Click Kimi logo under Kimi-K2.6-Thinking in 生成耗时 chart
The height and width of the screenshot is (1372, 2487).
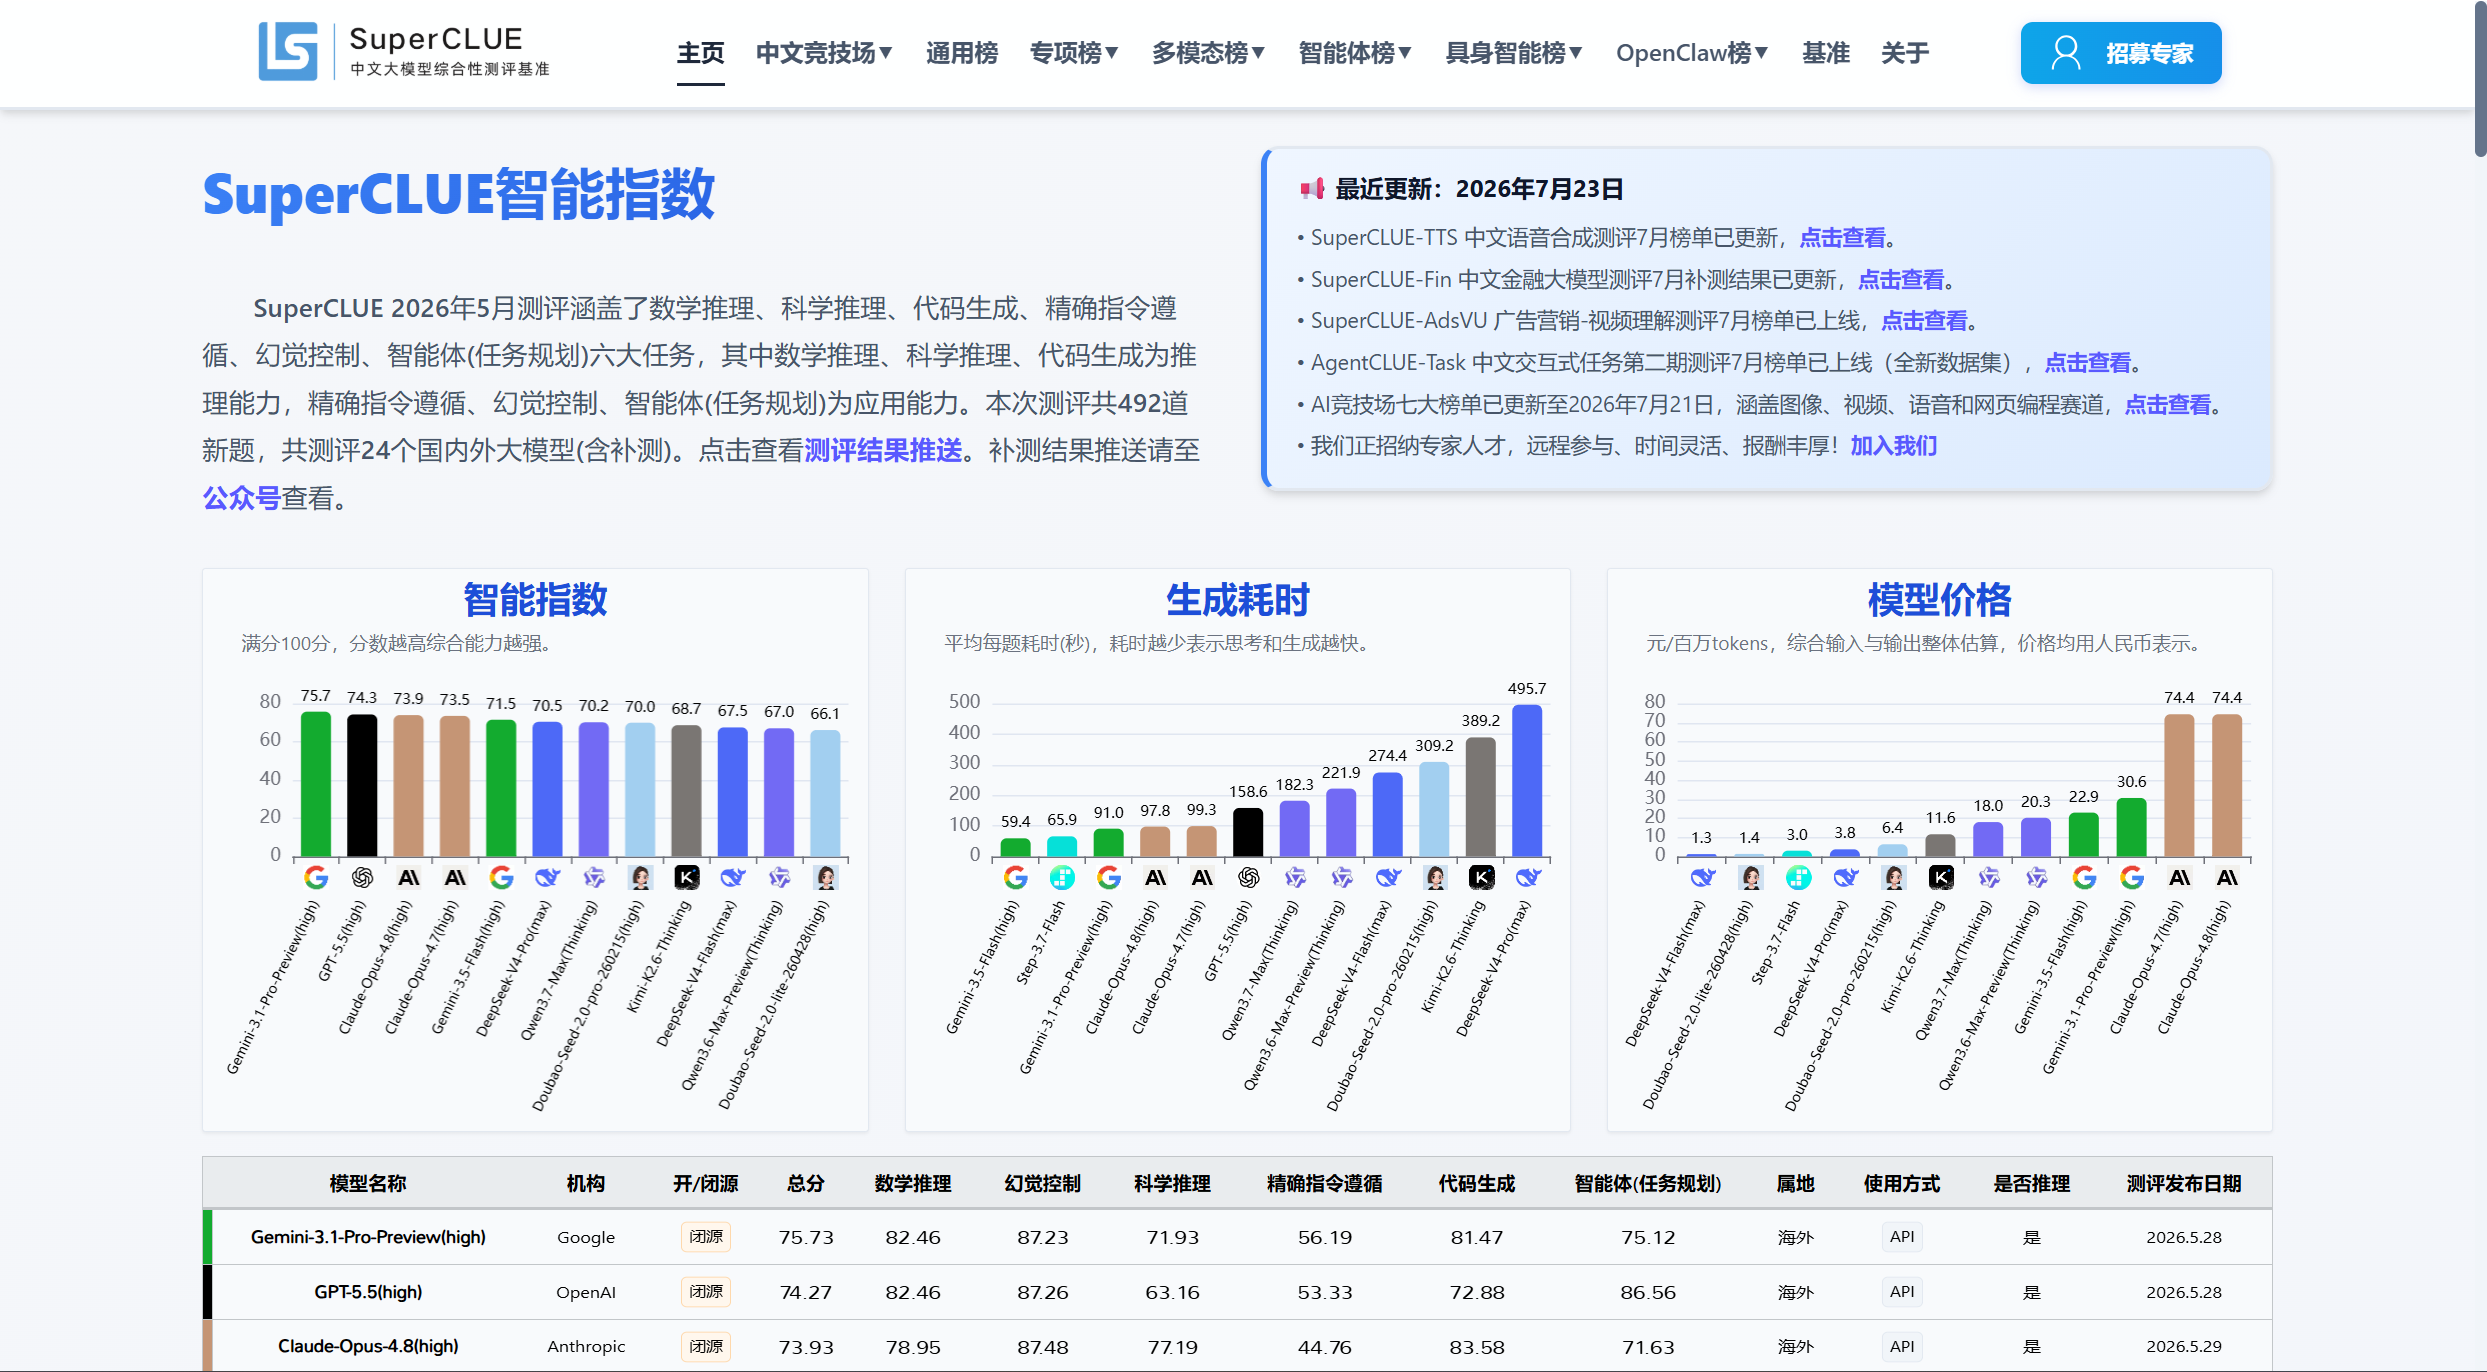tap(1481, 878)
